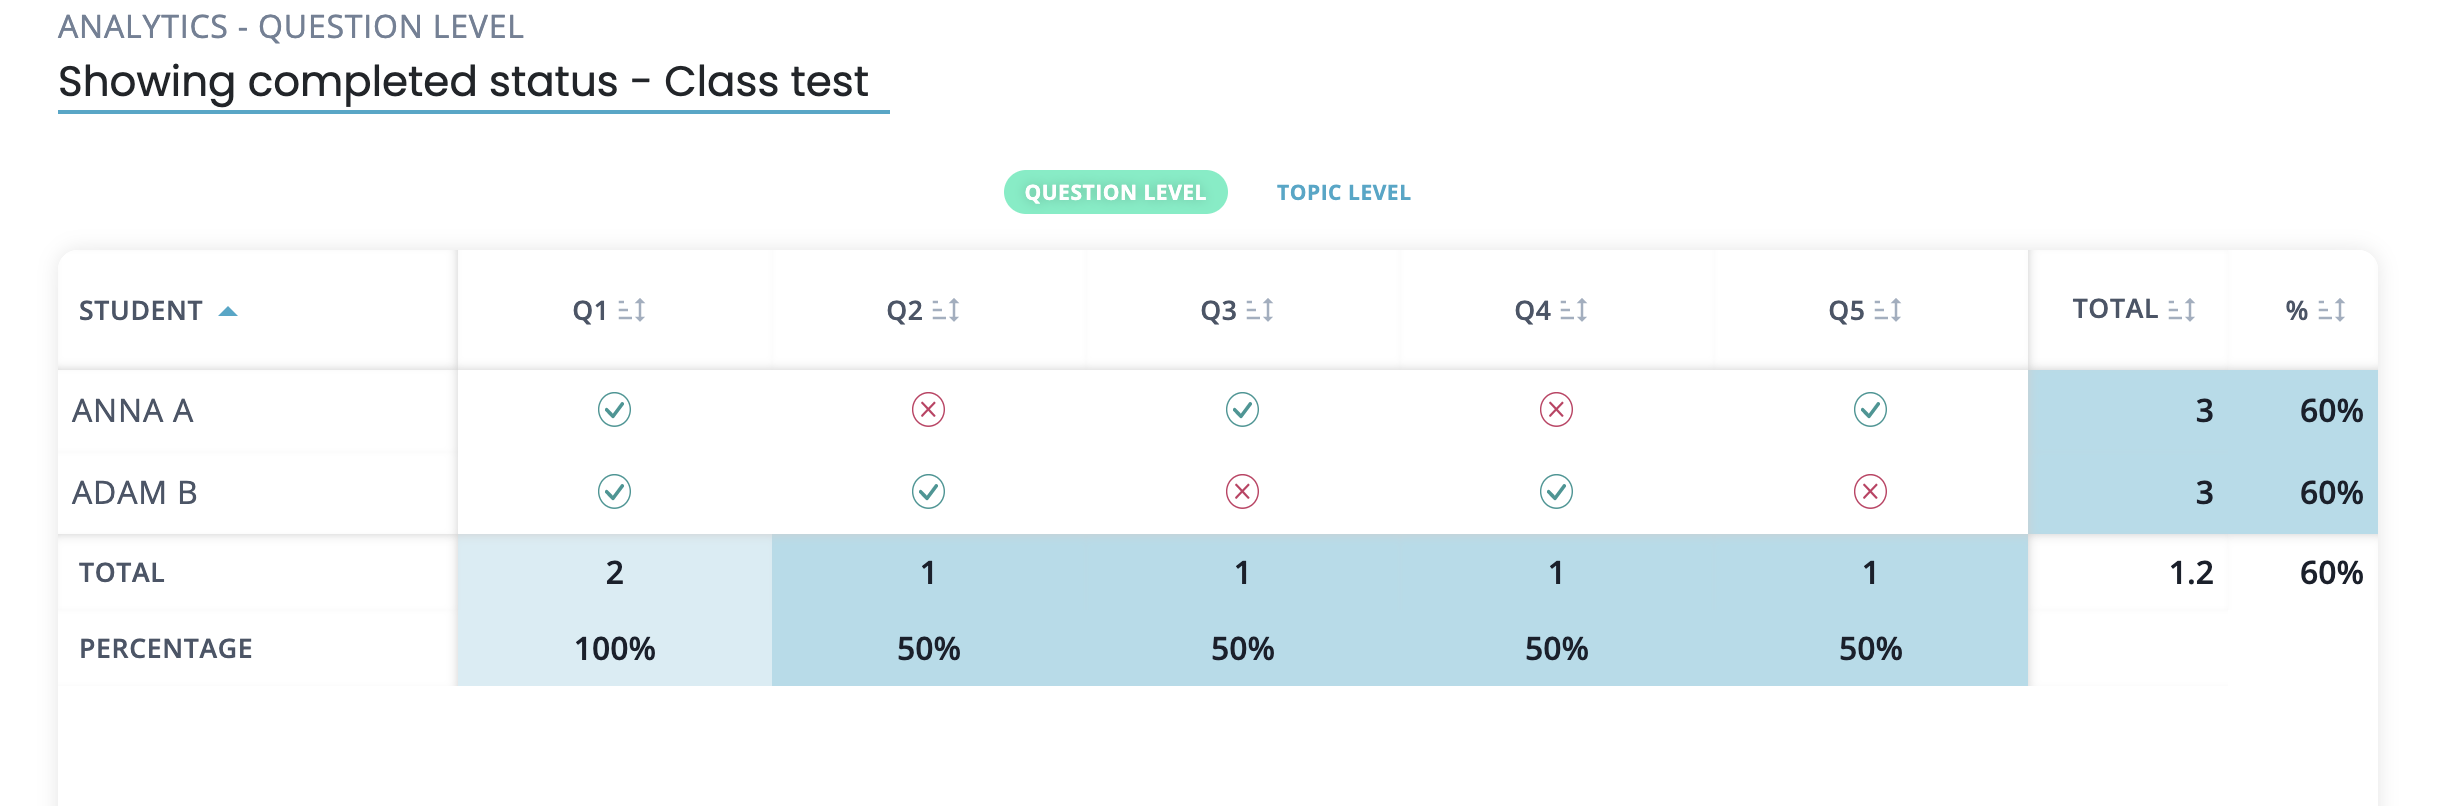Image resolution: width=2462 pixels, height=806 pixels.
Task: Click Anna A's Q1 correct checkmark icon
Action: tap(614, 410)
